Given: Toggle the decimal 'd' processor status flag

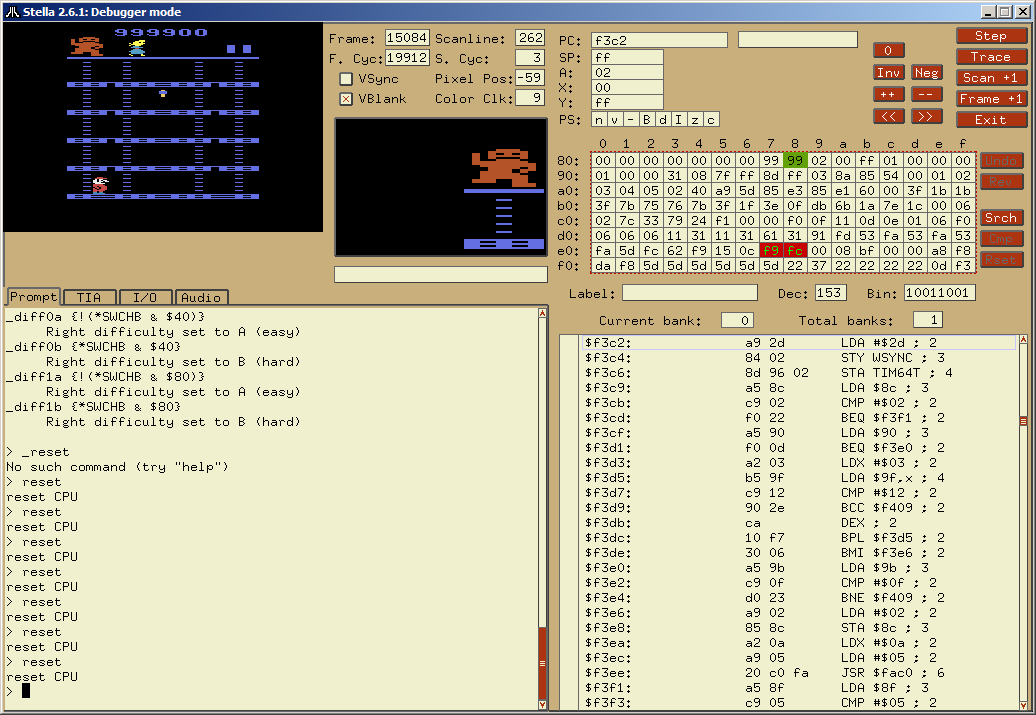Looking at the screenshot, I should point(662,120).
